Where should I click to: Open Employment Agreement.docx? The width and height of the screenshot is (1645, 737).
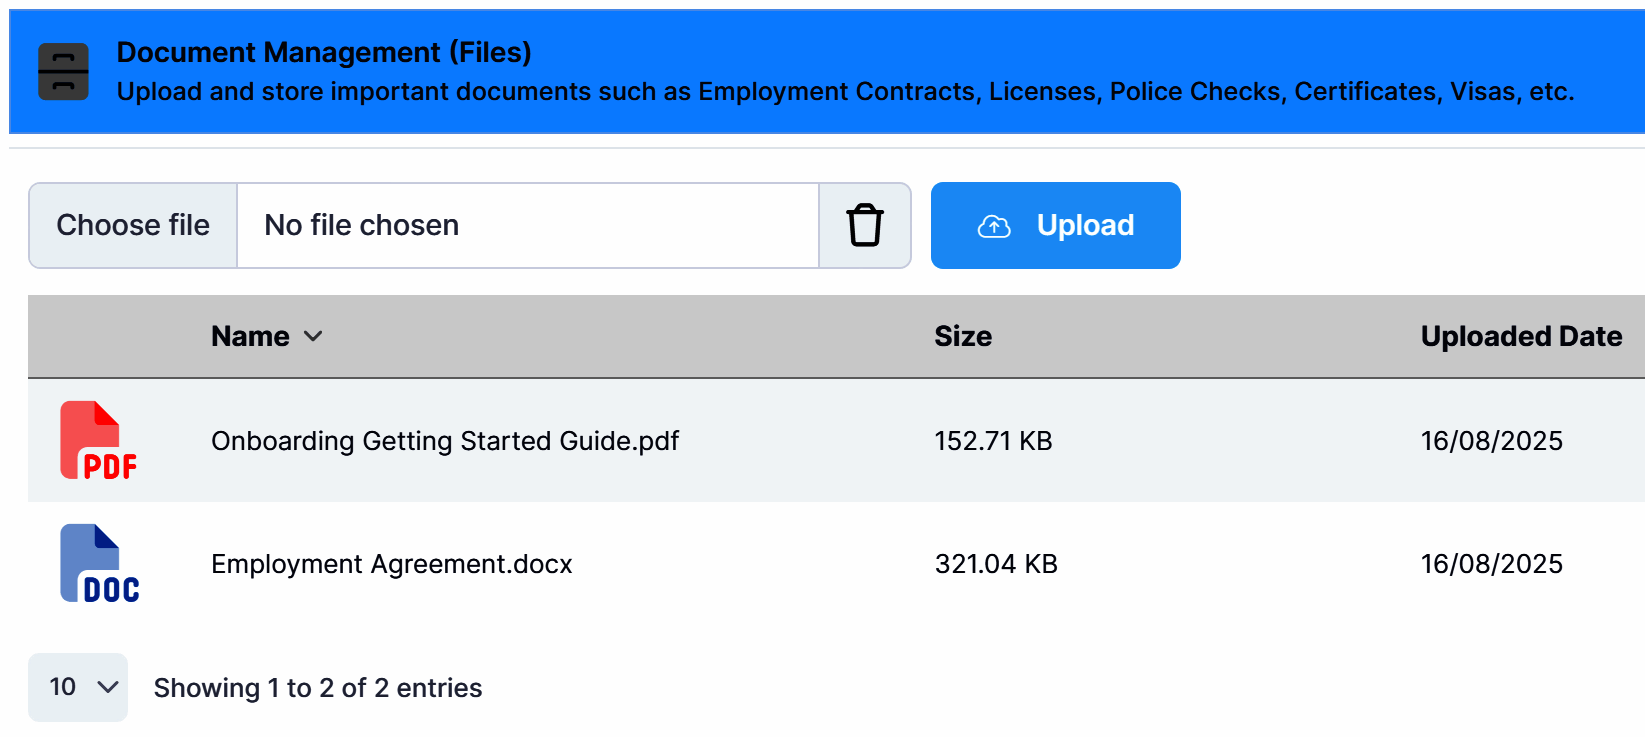click(391, 564)
